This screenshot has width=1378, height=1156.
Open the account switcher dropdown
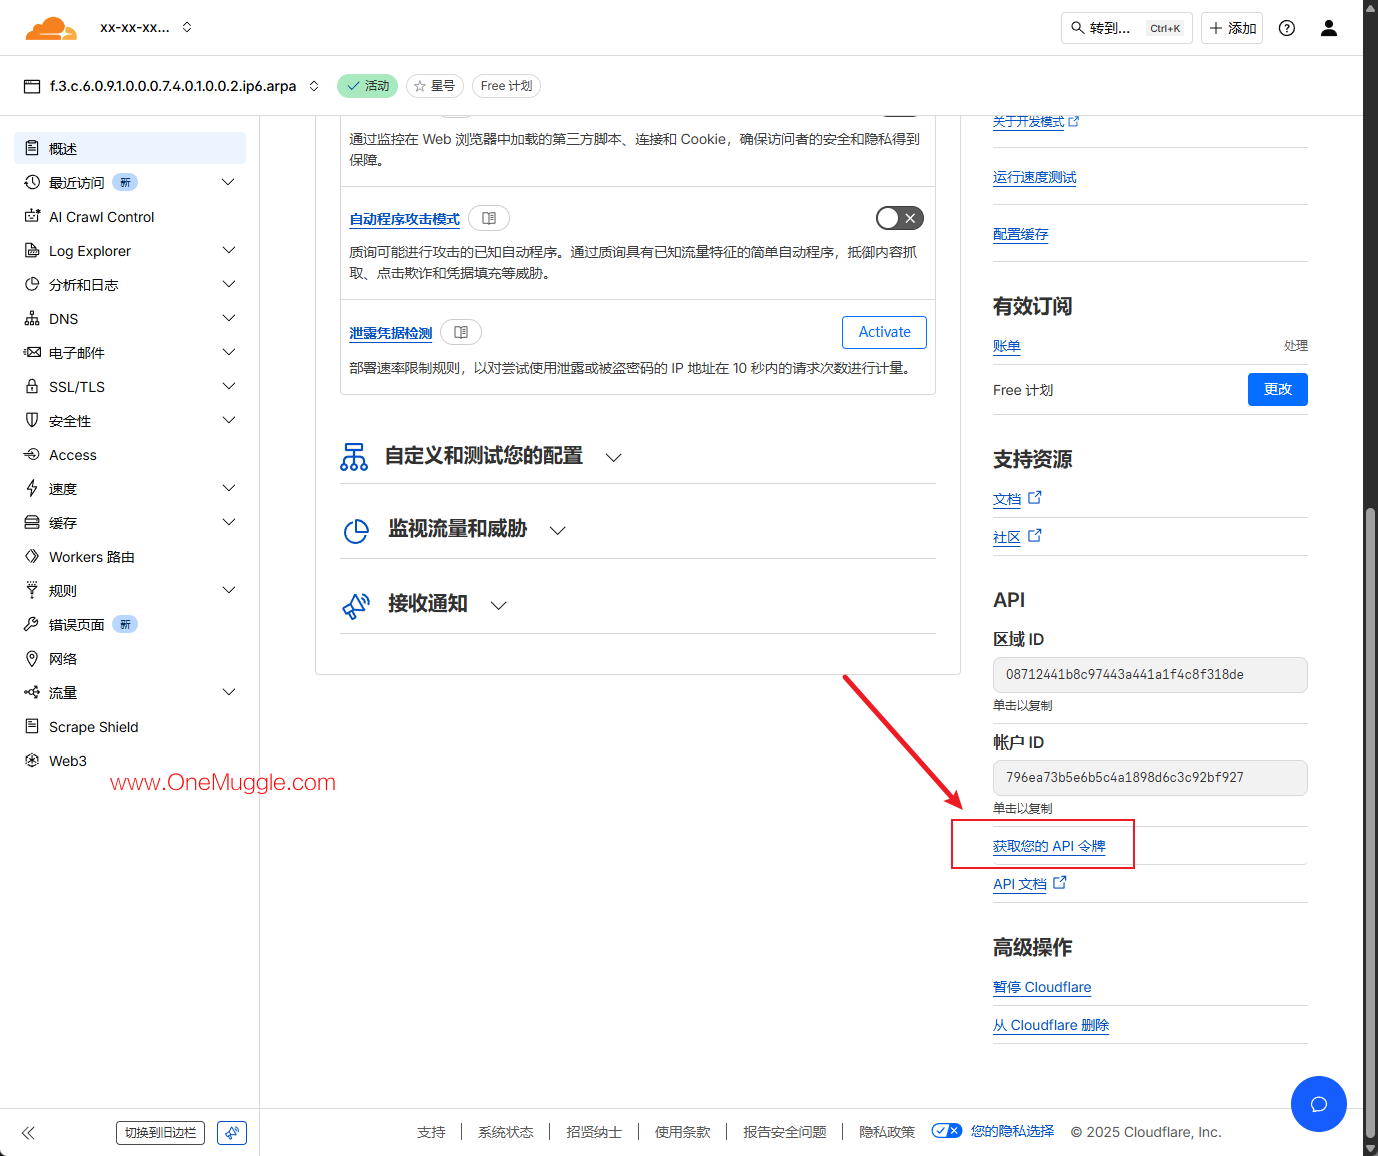tap(187, 28)
